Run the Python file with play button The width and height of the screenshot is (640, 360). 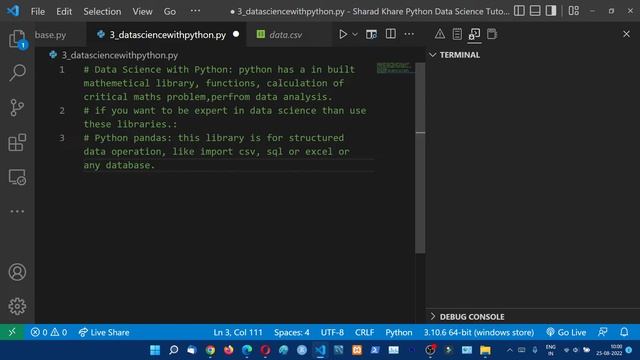[x=343, y=34]
